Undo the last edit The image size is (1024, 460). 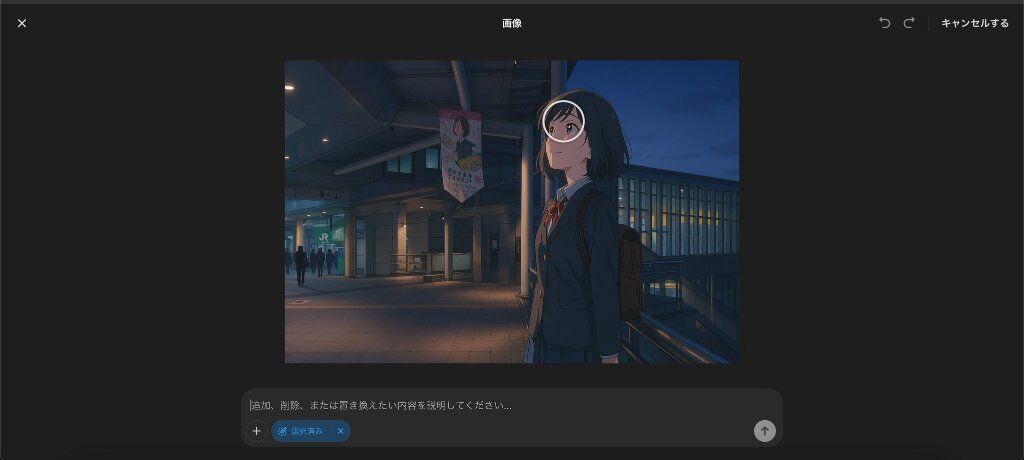click(x=884, y=24)
